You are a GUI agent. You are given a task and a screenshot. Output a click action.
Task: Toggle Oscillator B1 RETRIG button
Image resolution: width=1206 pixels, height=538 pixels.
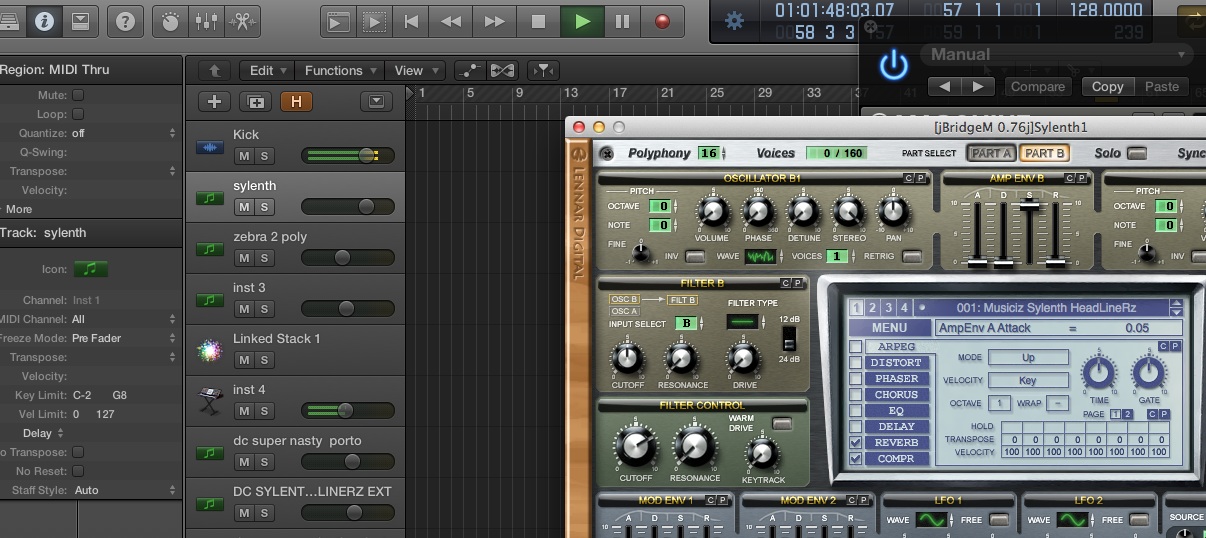coord(911,257)
